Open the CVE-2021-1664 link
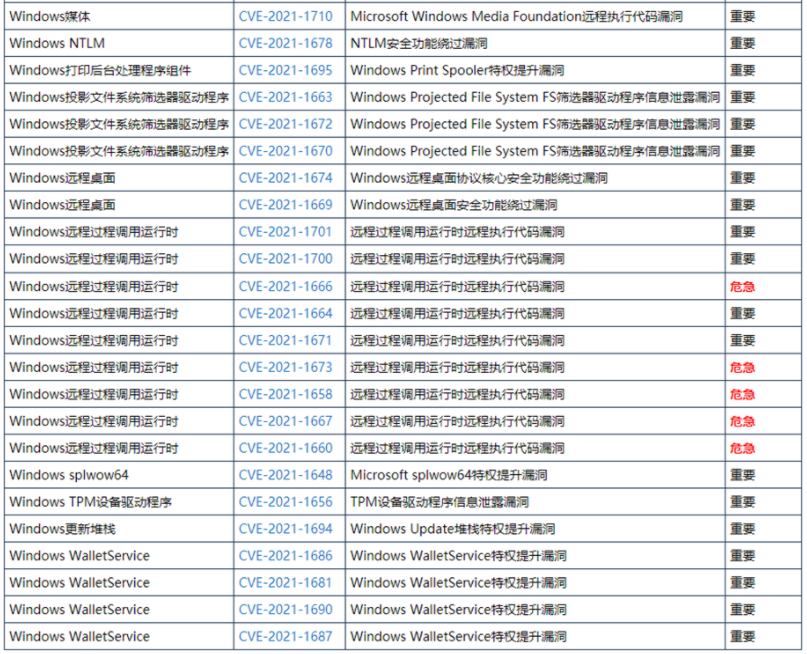Image resolution: width=807 pixels, height=654 pixels. pyautogui.click(x=286, y=313)
